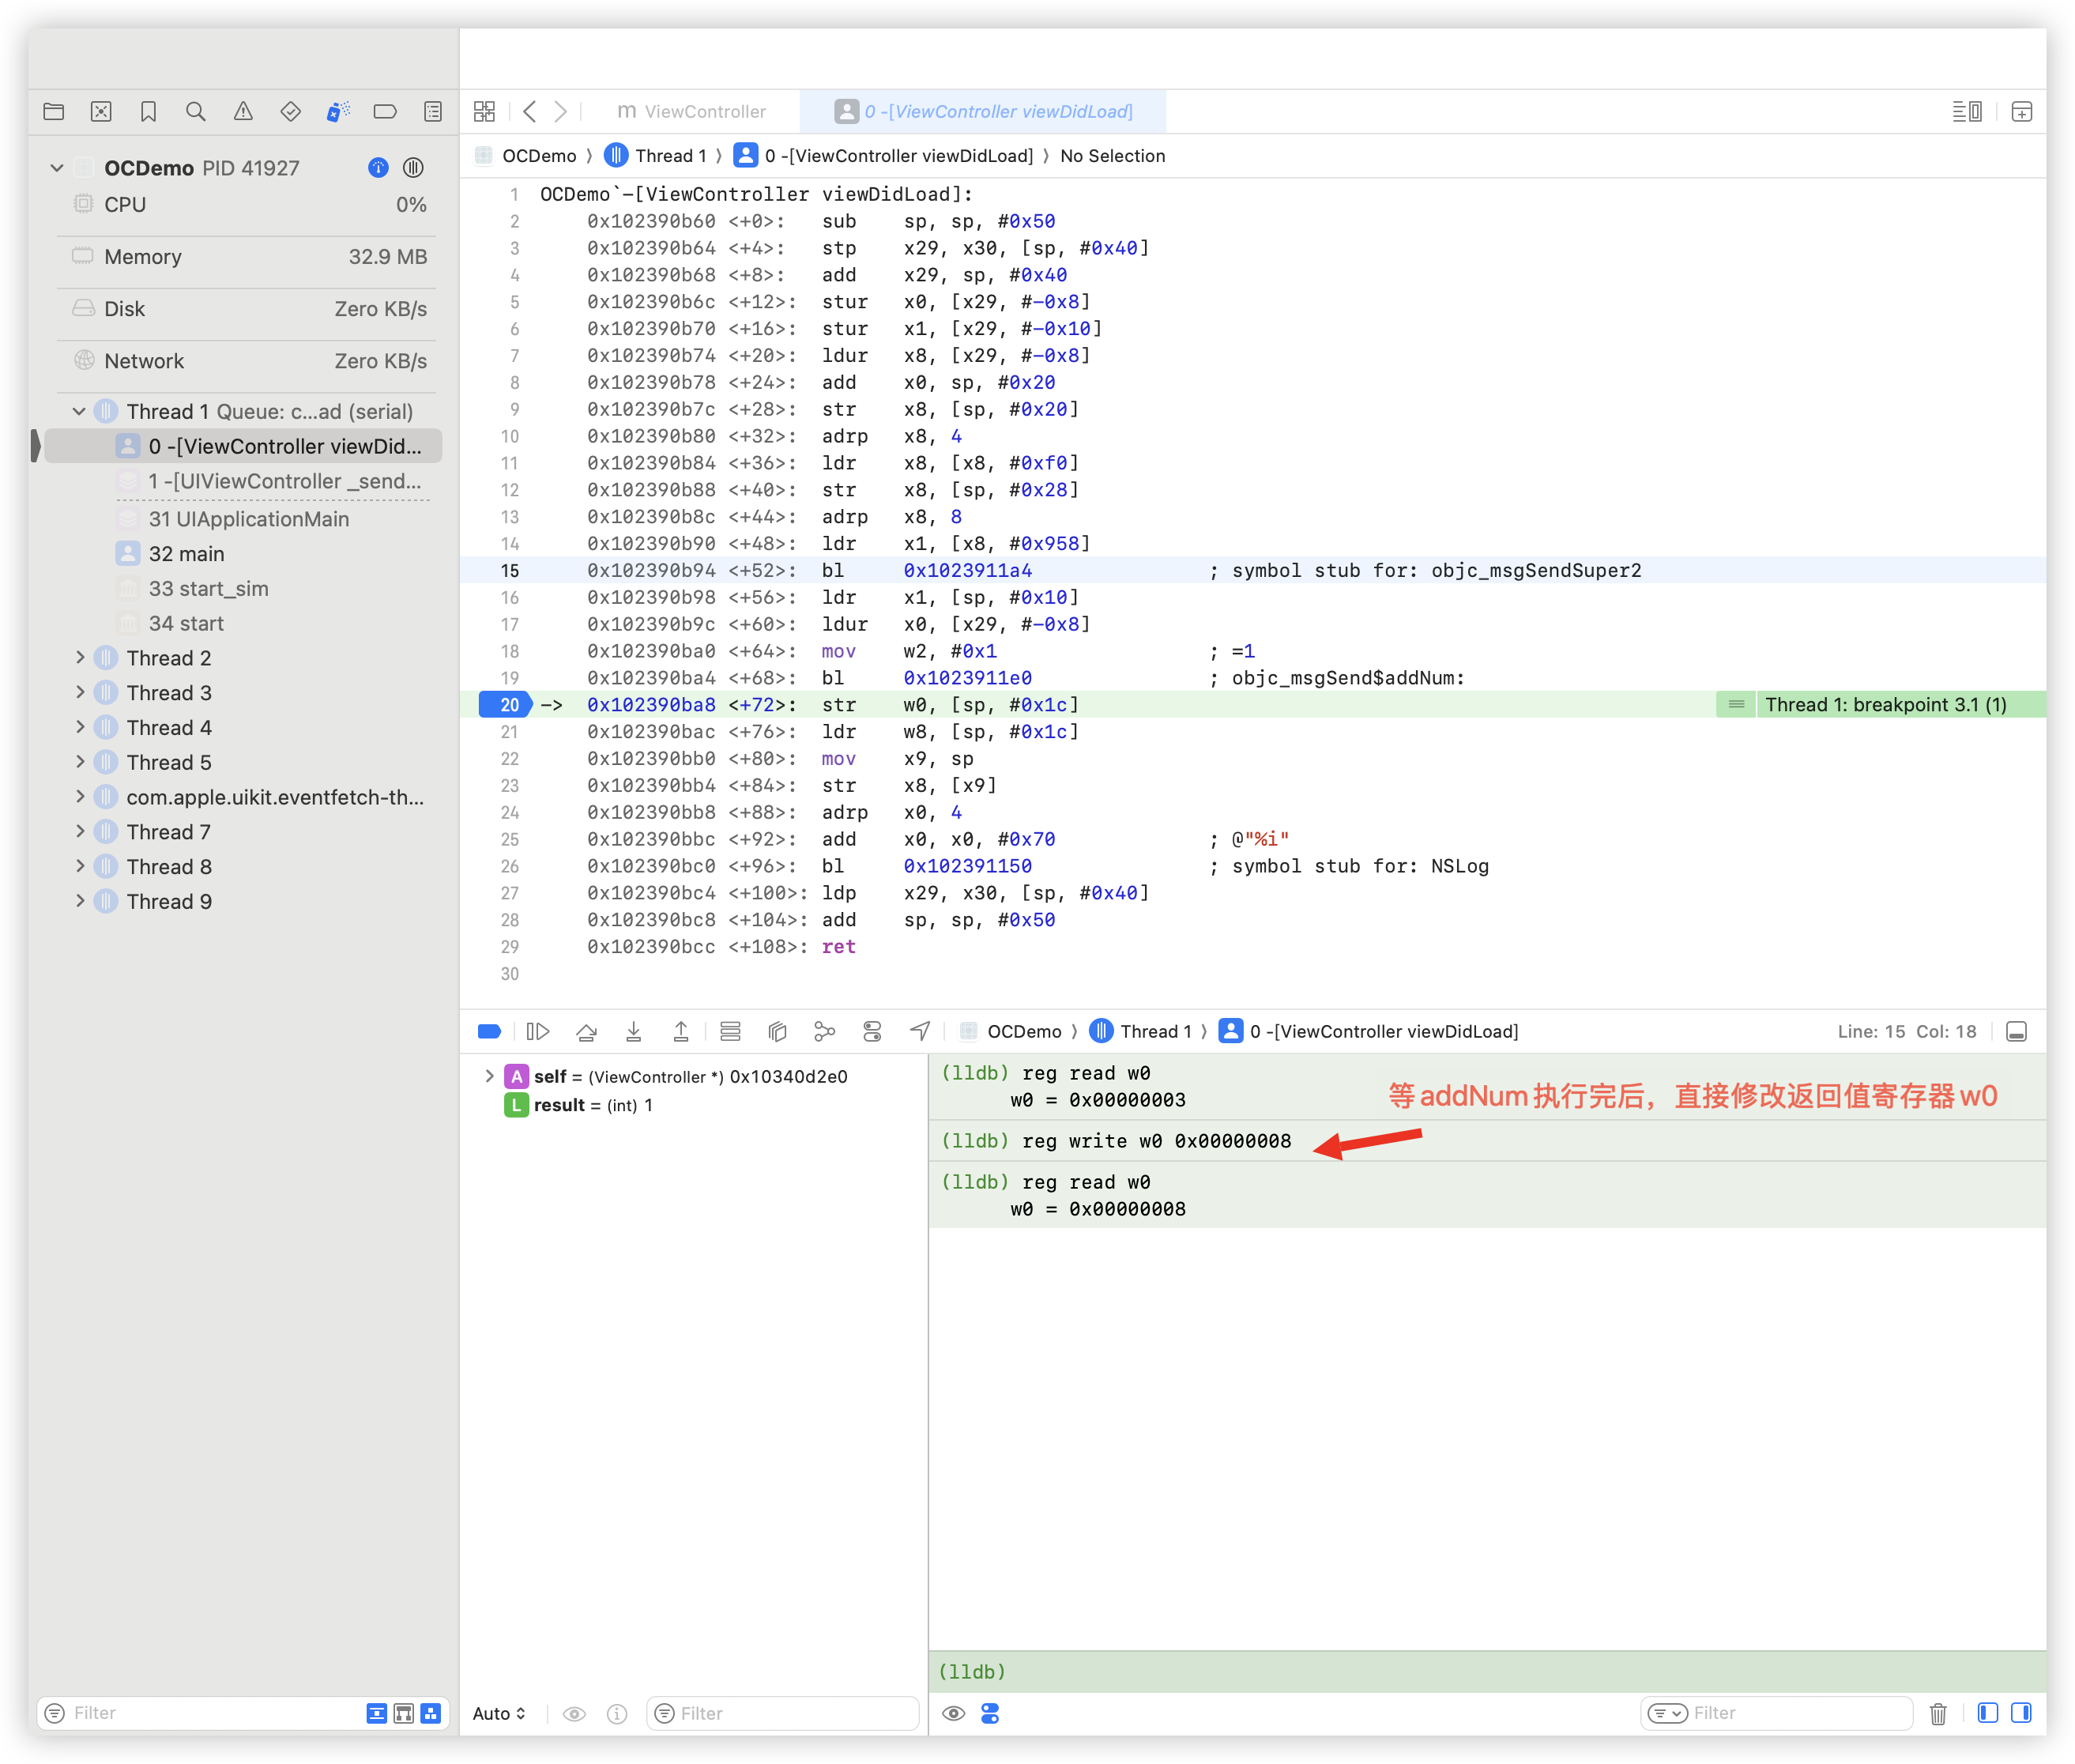2075x1764 pixels.
Task: Click the step over debug button
Action: click(586, 1031)
